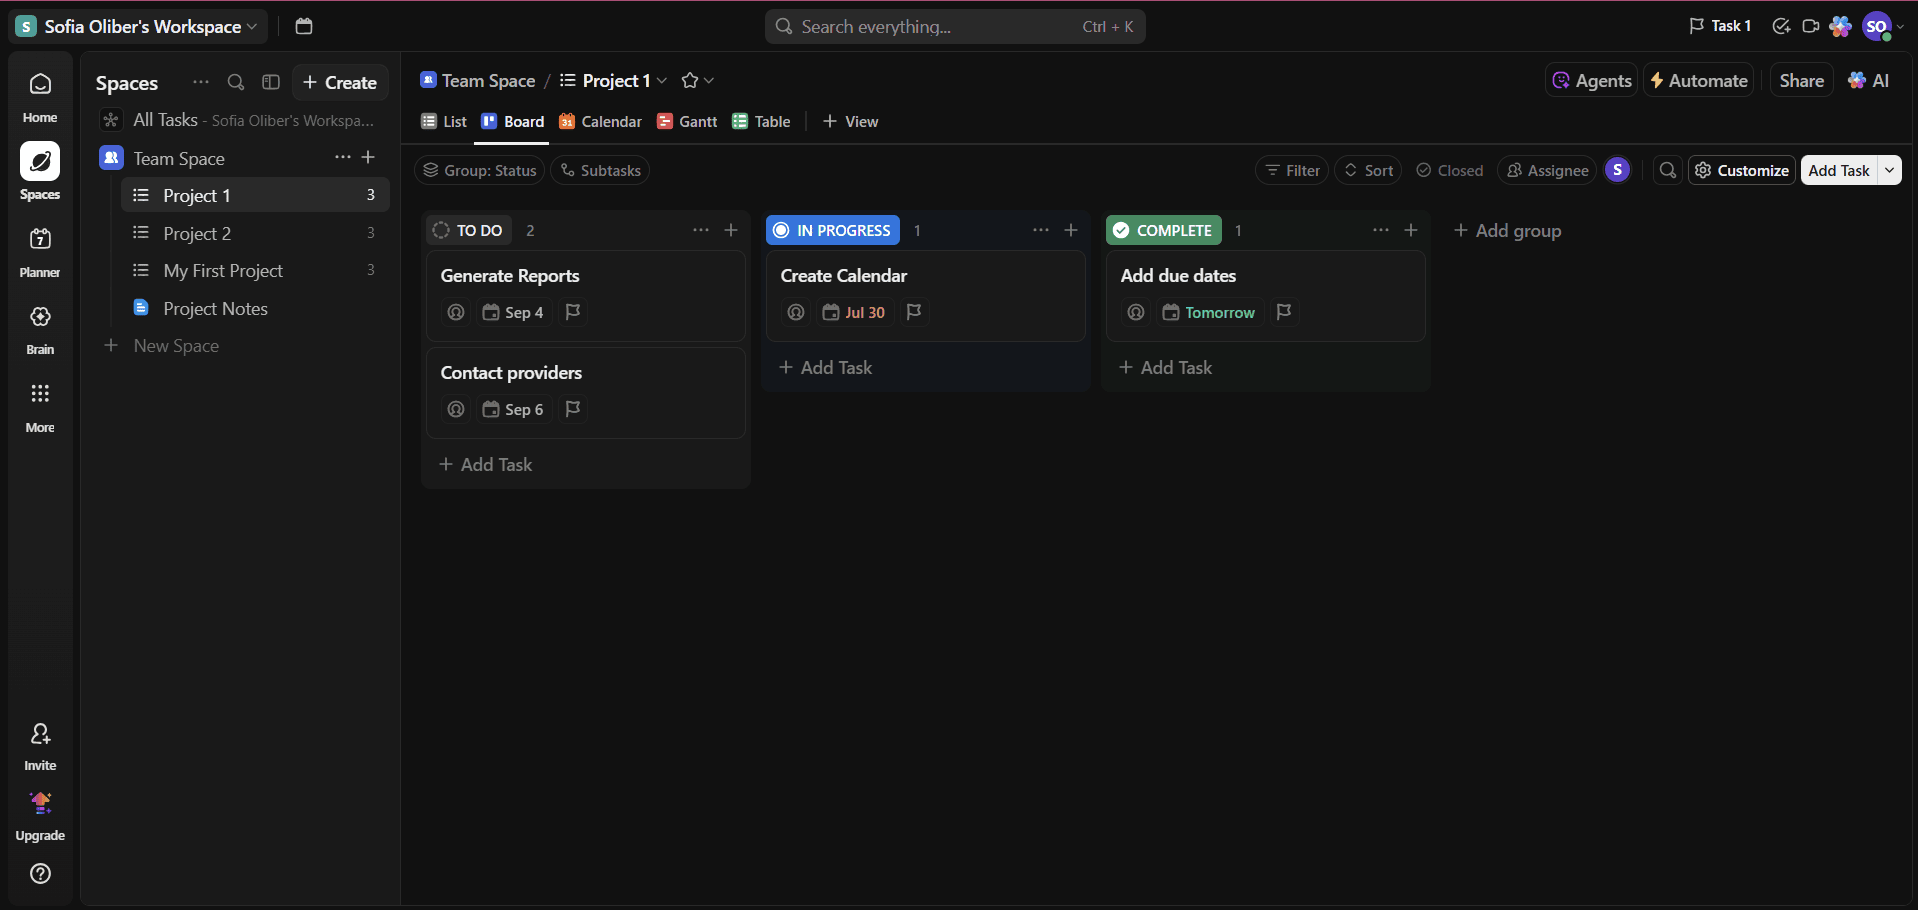This screenshot has height=910, width=1918.
Task: Switch to the Gantt view tab
Action: (x=687, y=121)
